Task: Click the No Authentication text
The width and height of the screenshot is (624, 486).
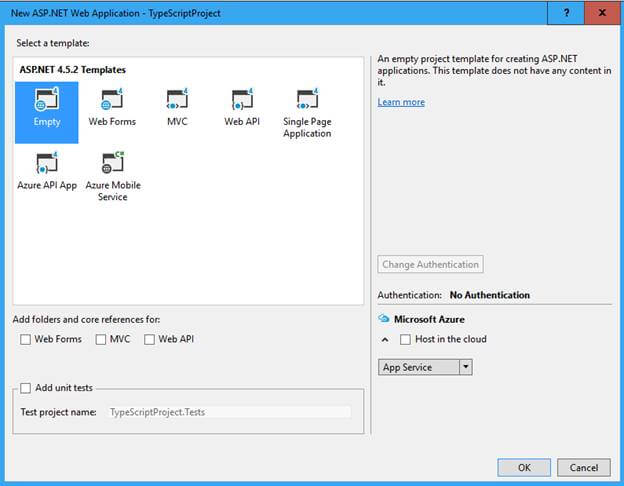Action: (489, 295)
